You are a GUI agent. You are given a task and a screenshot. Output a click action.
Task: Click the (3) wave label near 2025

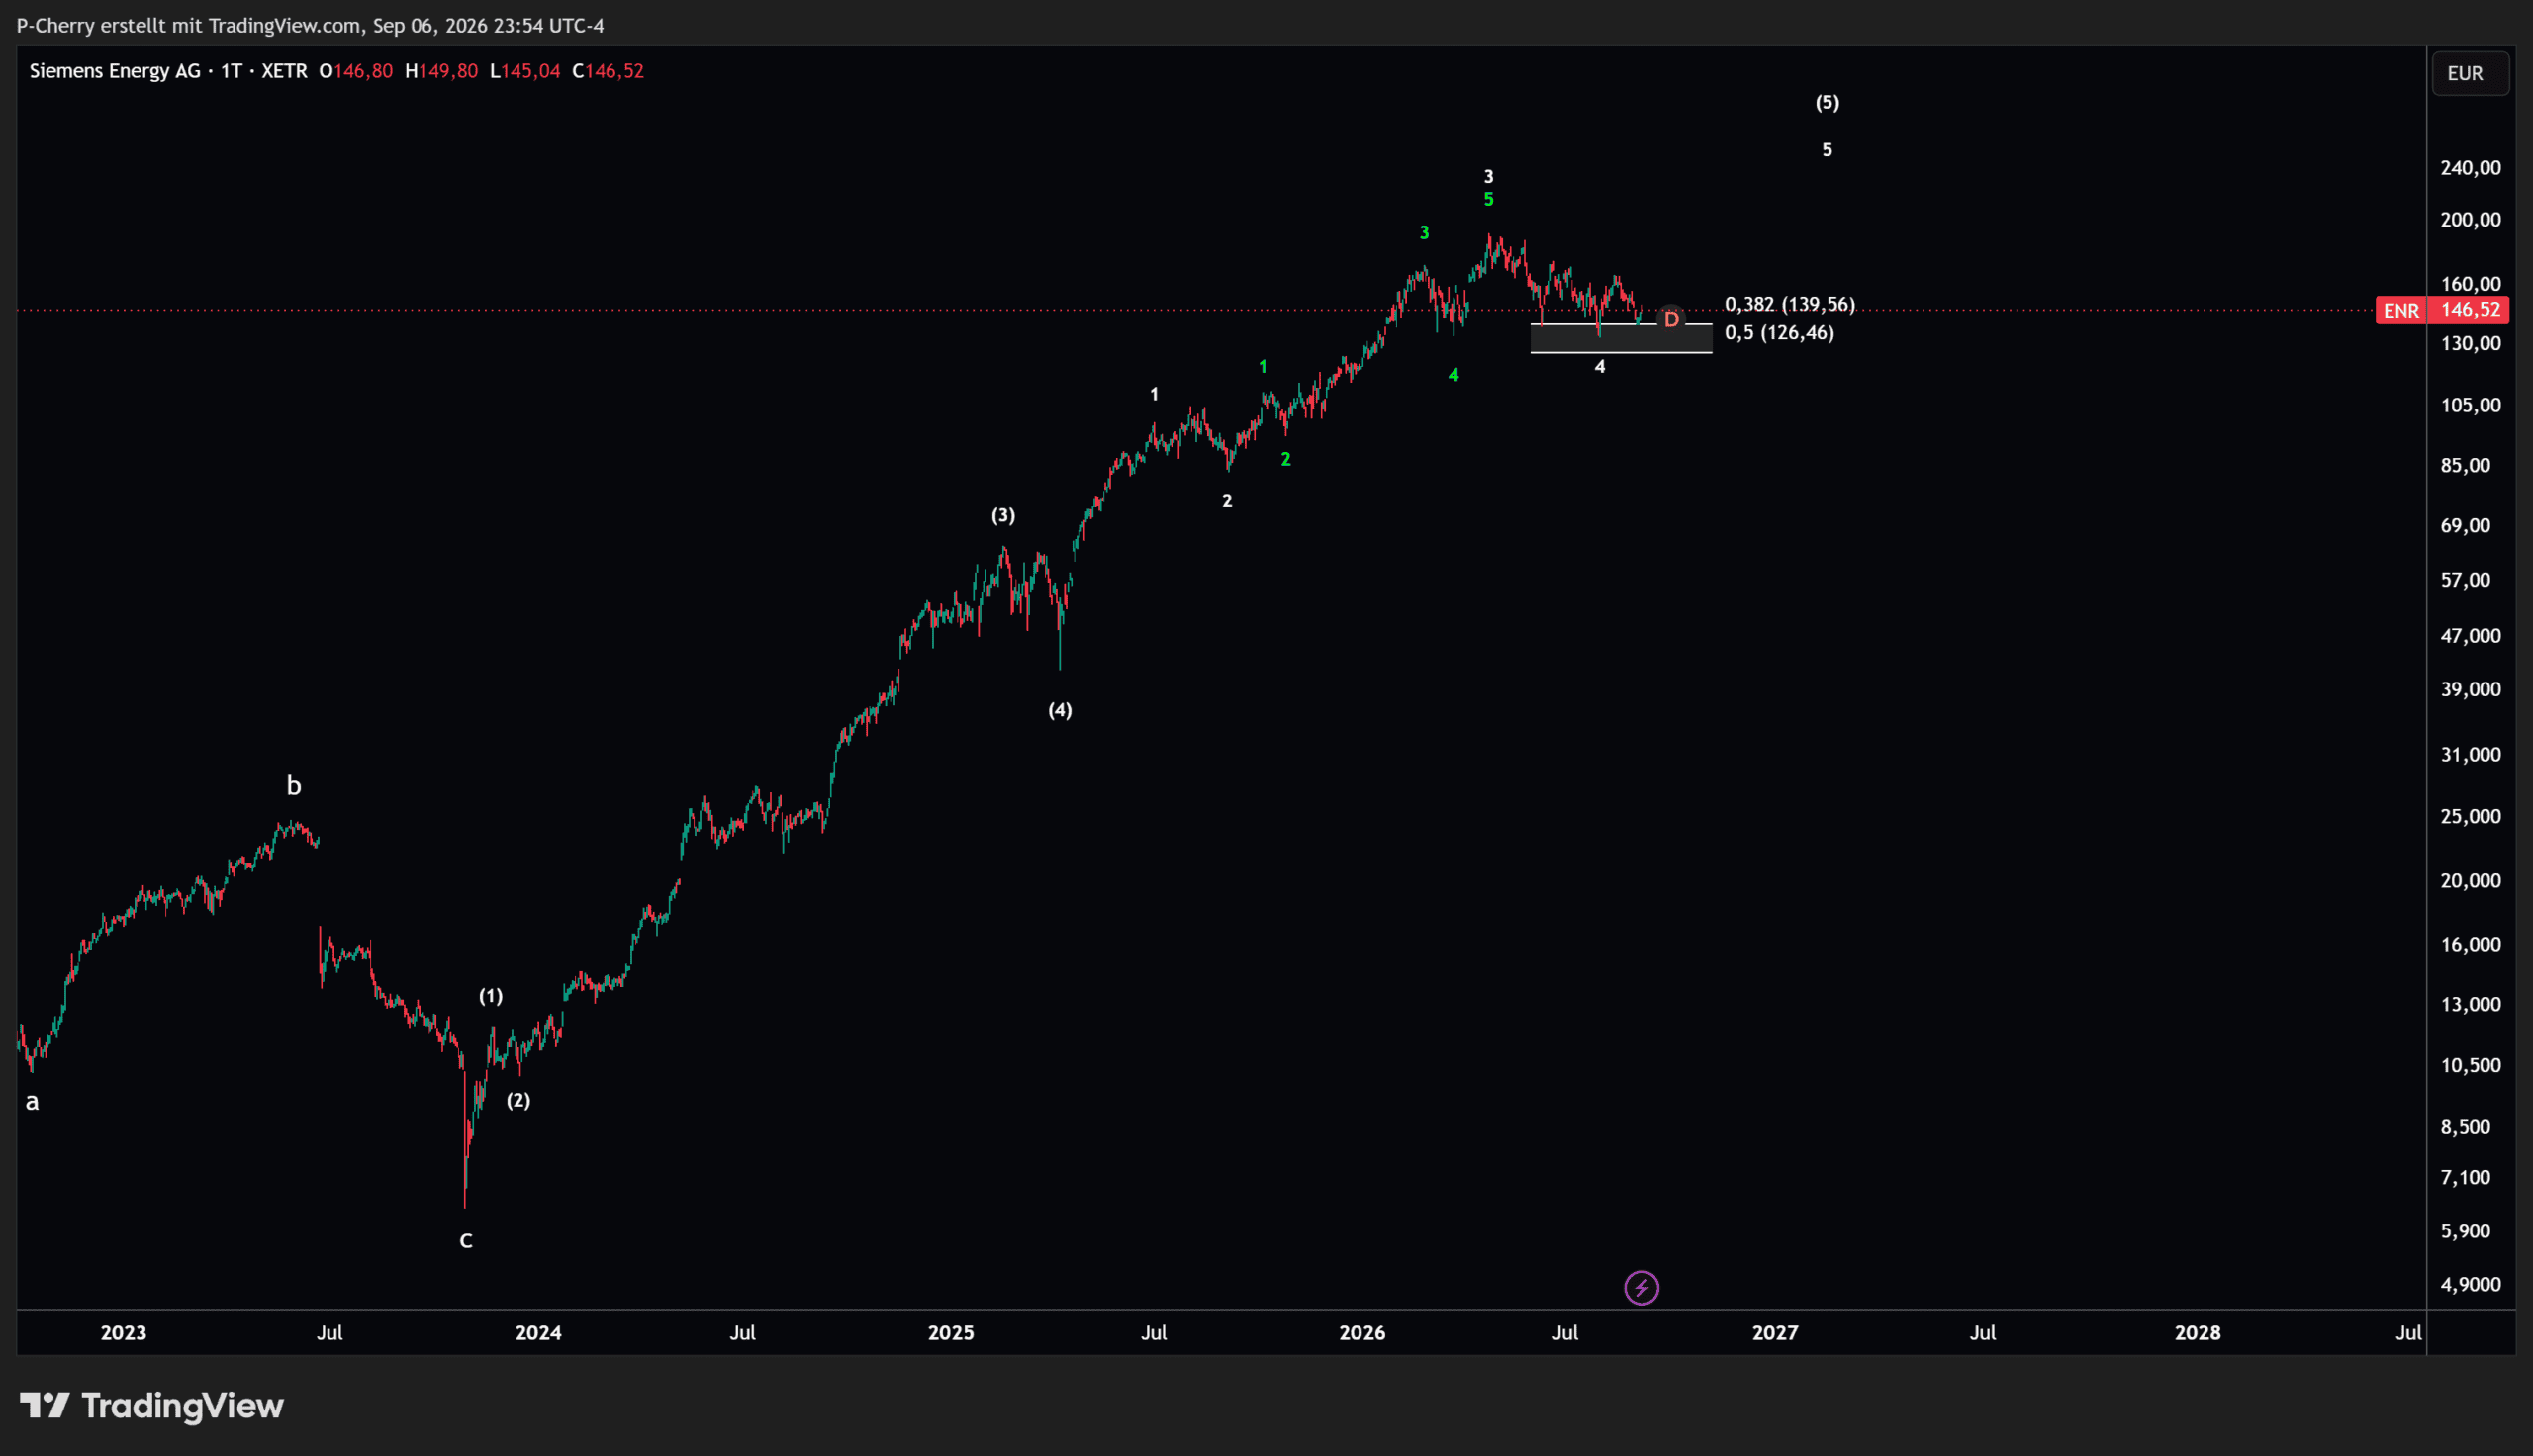(x=1003, y=515)
